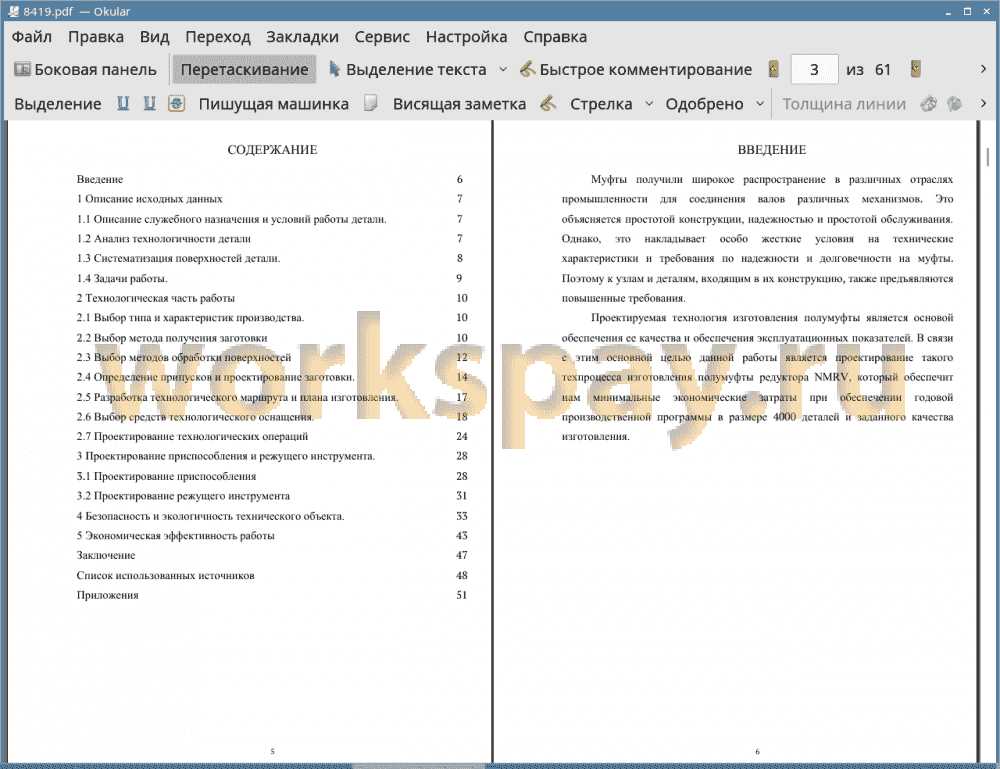Click '3.2 Проектирование режущего инструмента' entry
1000x769 pixels.
click(x=183, y=496)
